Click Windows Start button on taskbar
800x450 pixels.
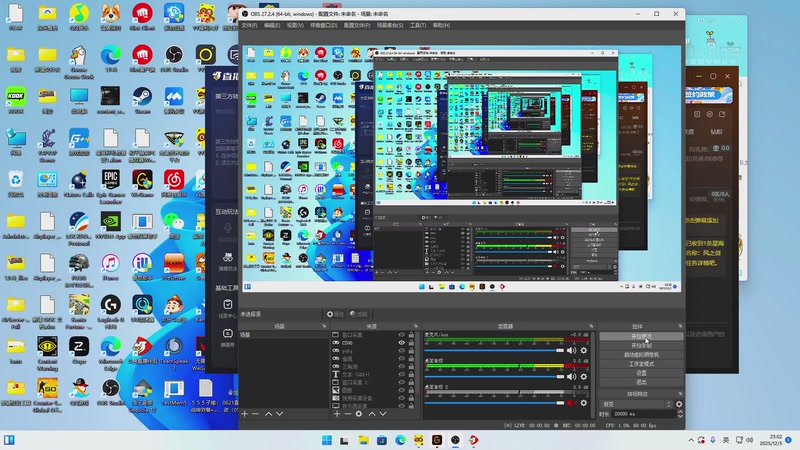pyautogui.click(x=327, y=440)
